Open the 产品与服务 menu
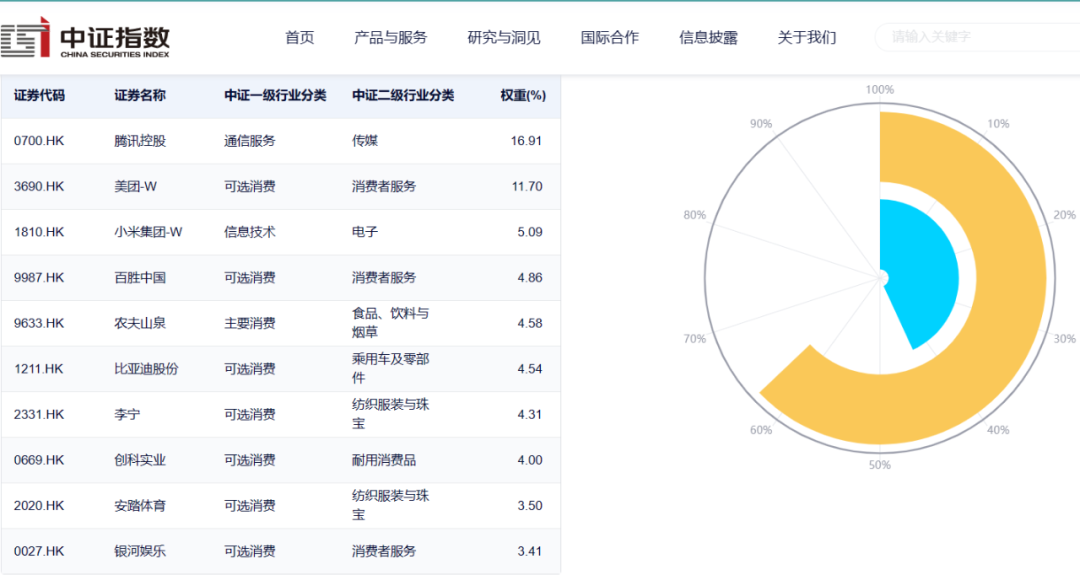 pyautogui.click(x=390, y=38)
